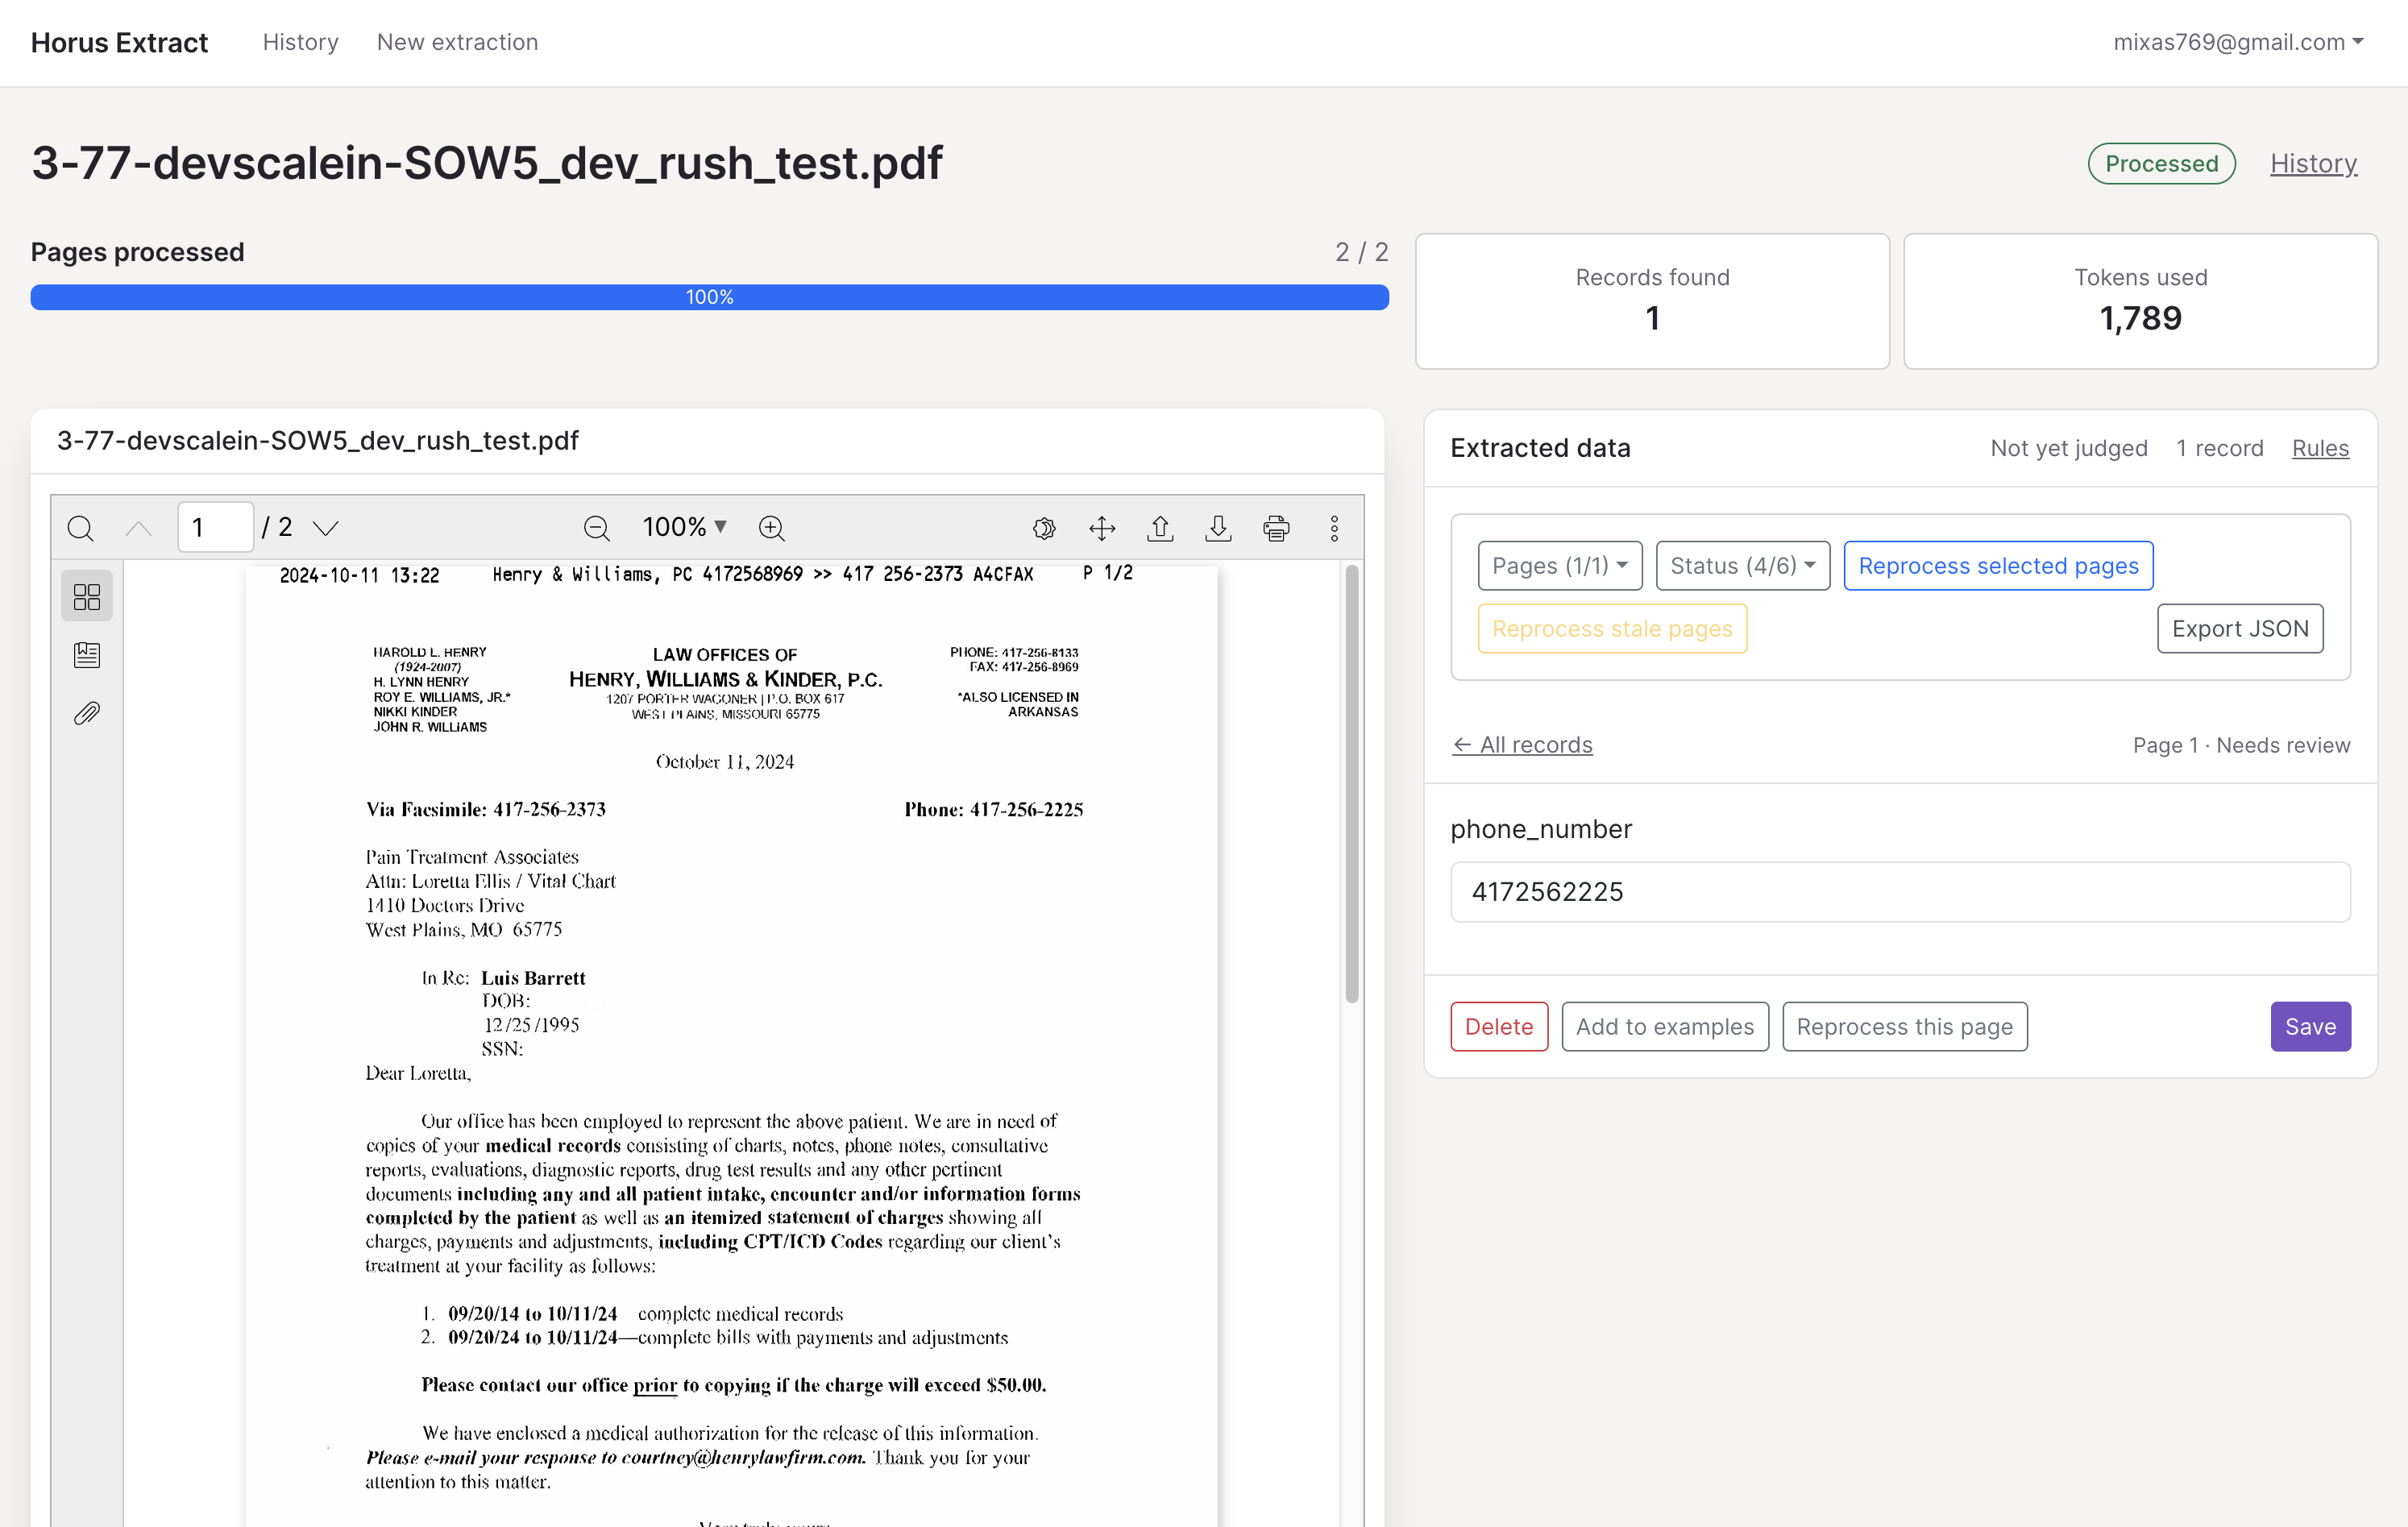Viewport: 2408px width, 1527px height.
Task: Enter full screen move icon
Action: click(1102, 527)
